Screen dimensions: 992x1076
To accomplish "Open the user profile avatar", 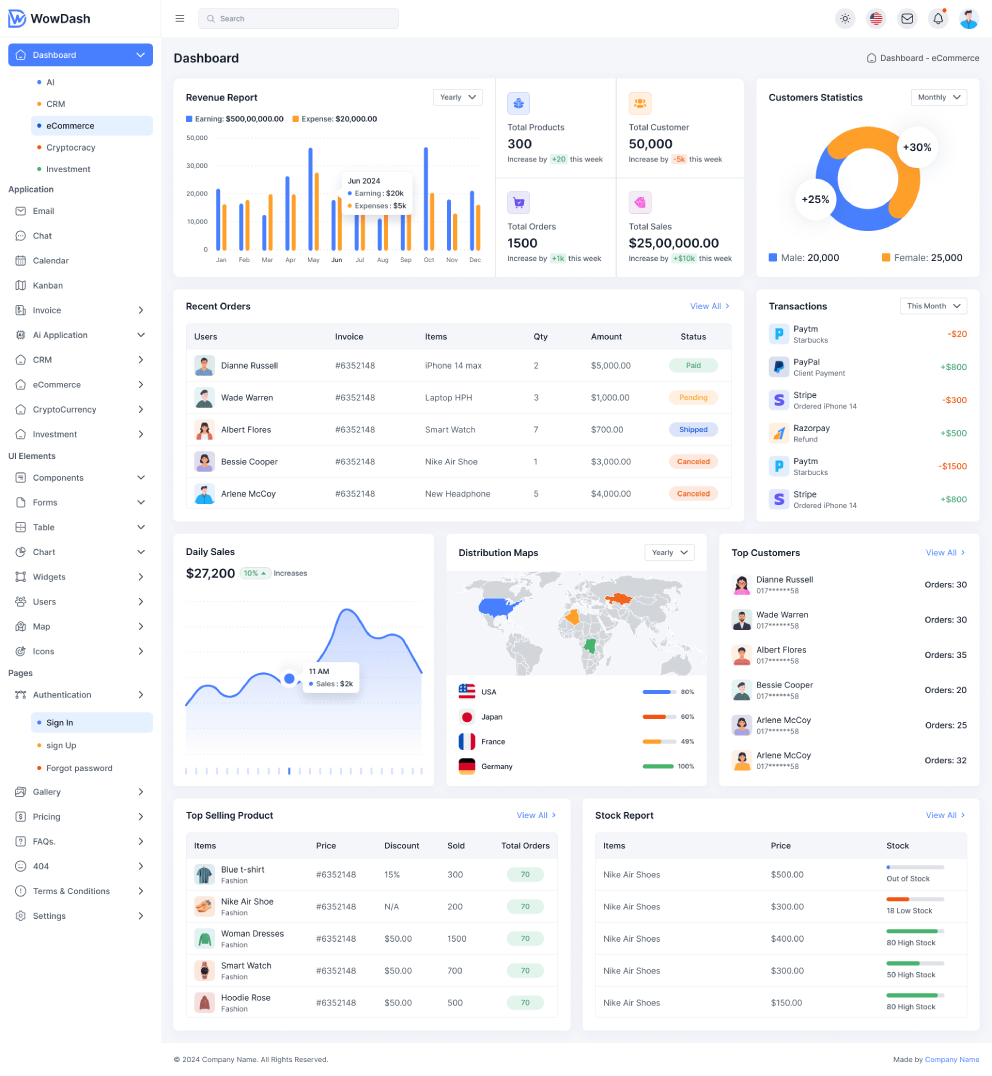I will tap(969, 19).
